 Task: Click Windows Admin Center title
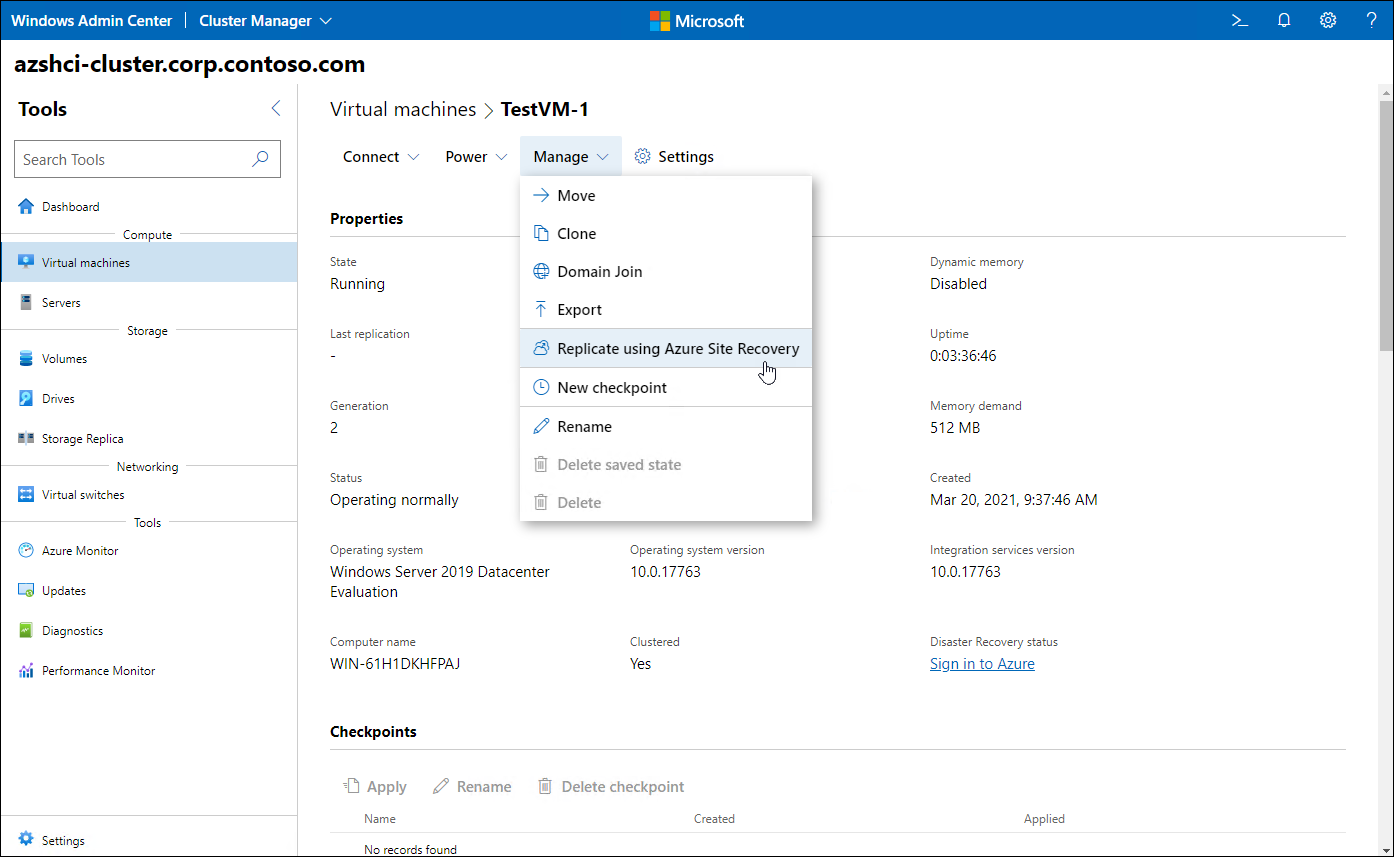pos(92,20)
